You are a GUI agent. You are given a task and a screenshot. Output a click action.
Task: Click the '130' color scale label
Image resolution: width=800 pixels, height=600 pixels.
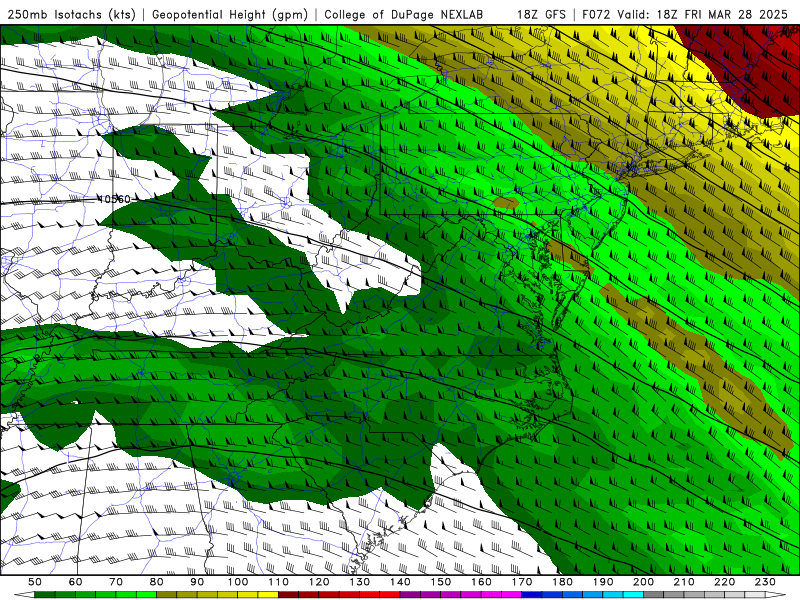(x=360, y=582)
